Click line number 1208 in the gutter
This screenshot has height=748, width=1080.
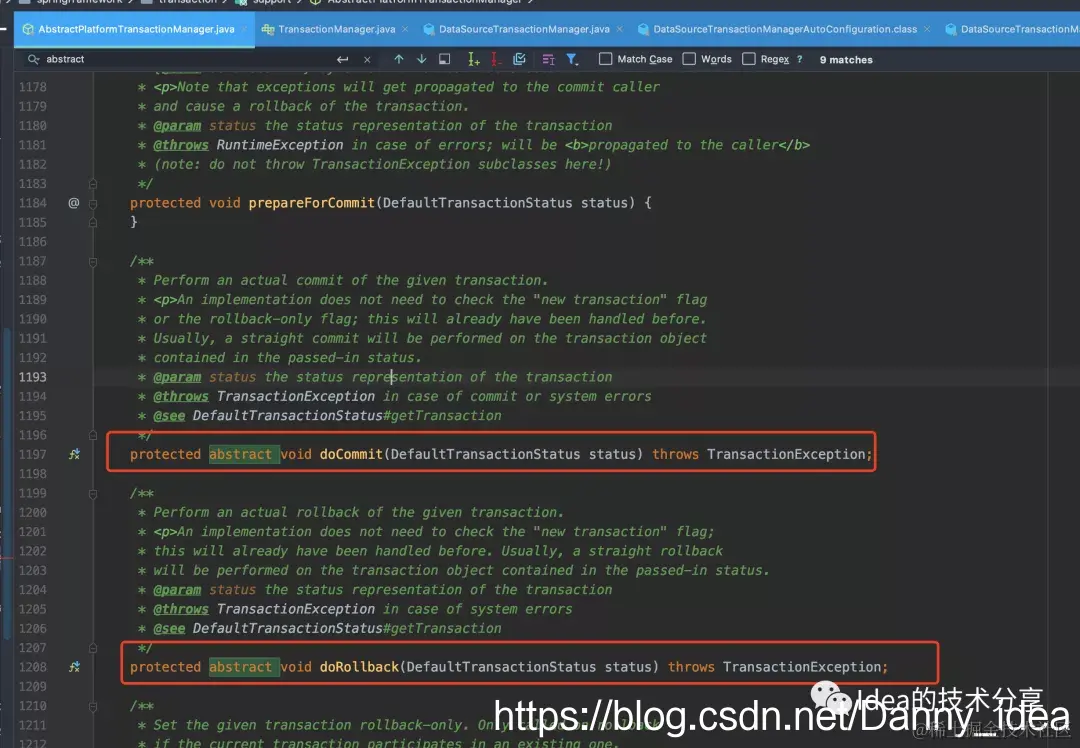click(x=33, y=667)
